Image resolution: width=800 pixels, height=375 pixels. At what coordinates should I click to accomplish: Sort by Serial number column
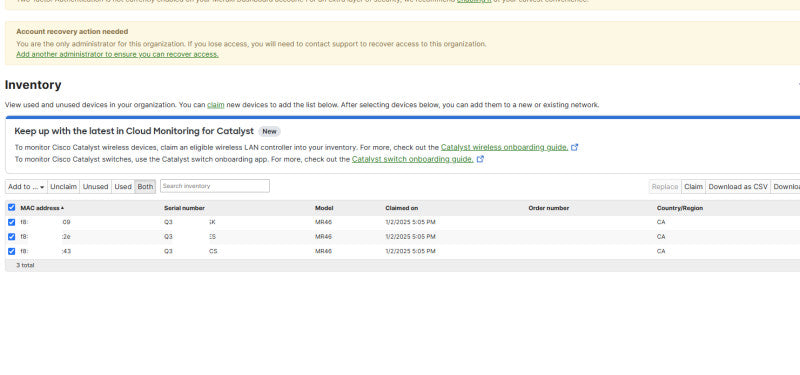tap(184, 208)
